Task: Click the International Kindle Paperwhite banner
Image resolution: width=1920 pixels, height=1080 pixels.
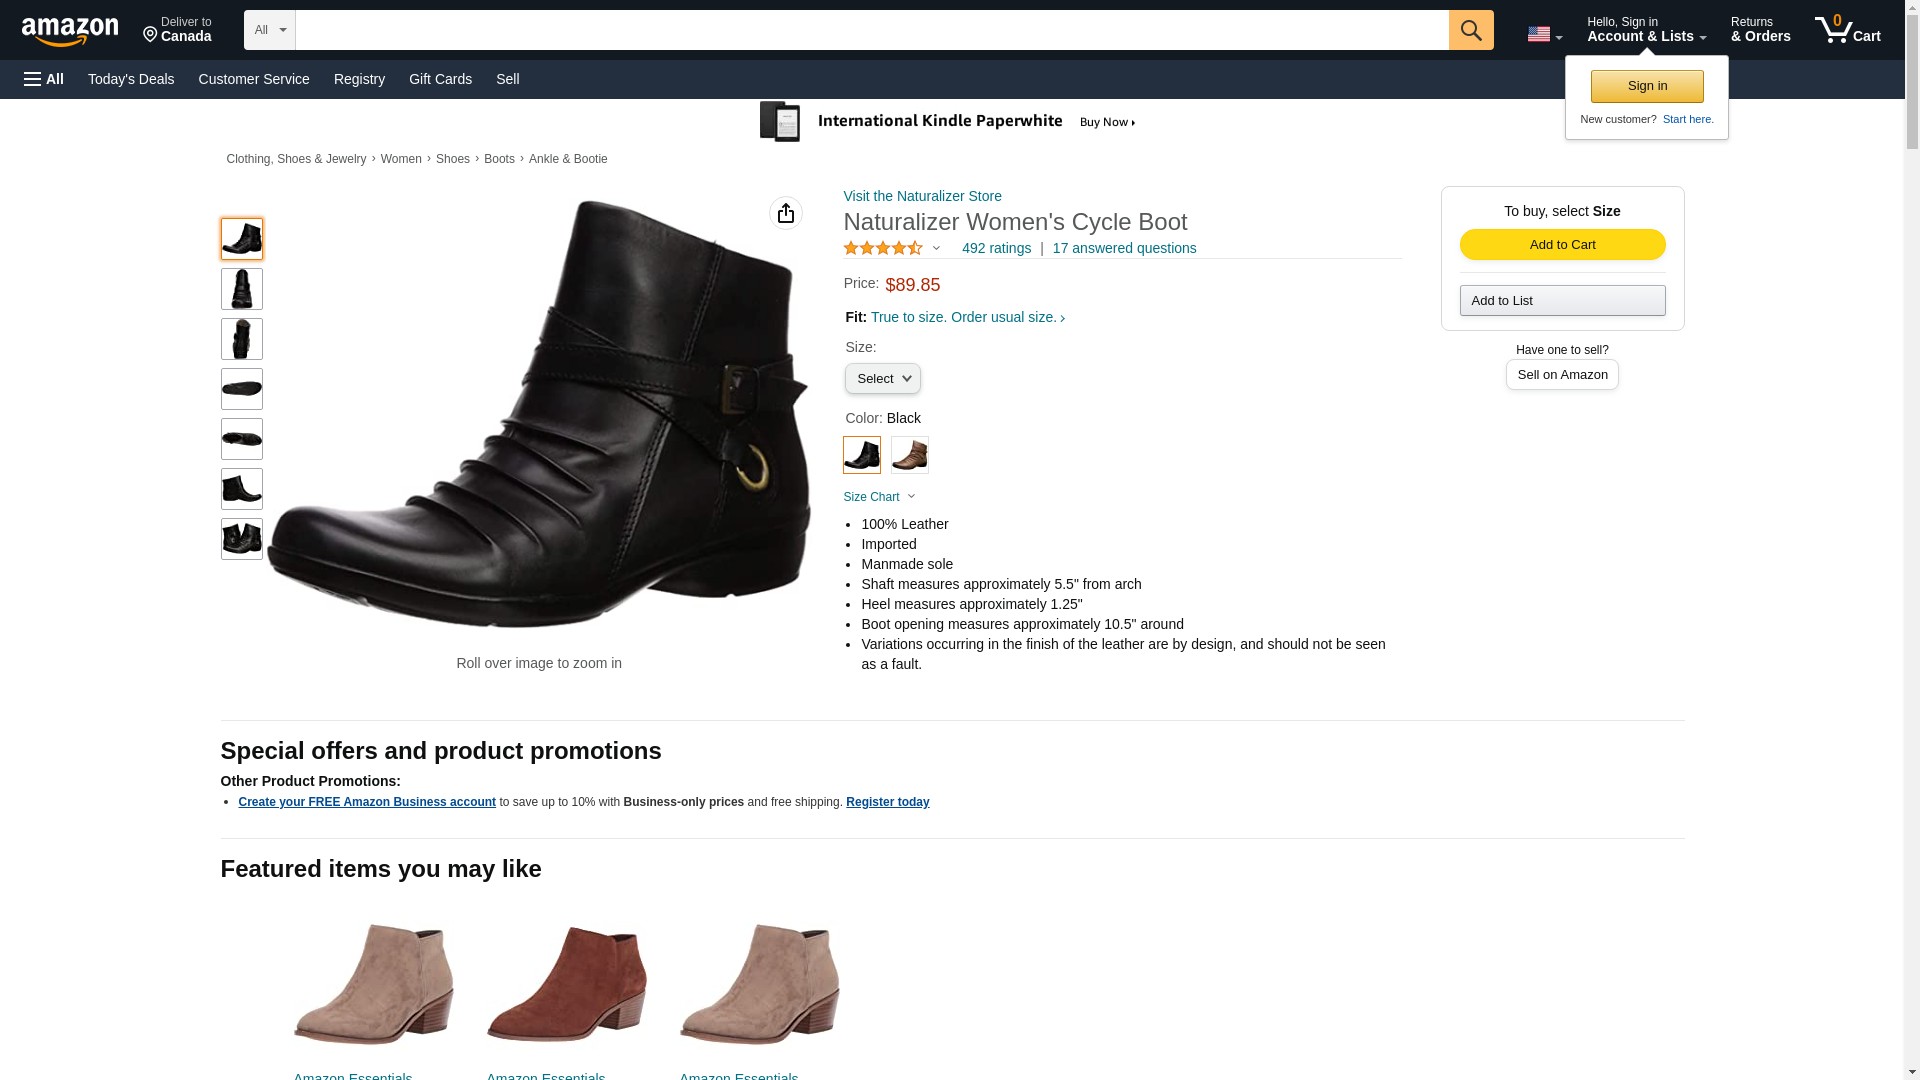Action: coord(947,122)
